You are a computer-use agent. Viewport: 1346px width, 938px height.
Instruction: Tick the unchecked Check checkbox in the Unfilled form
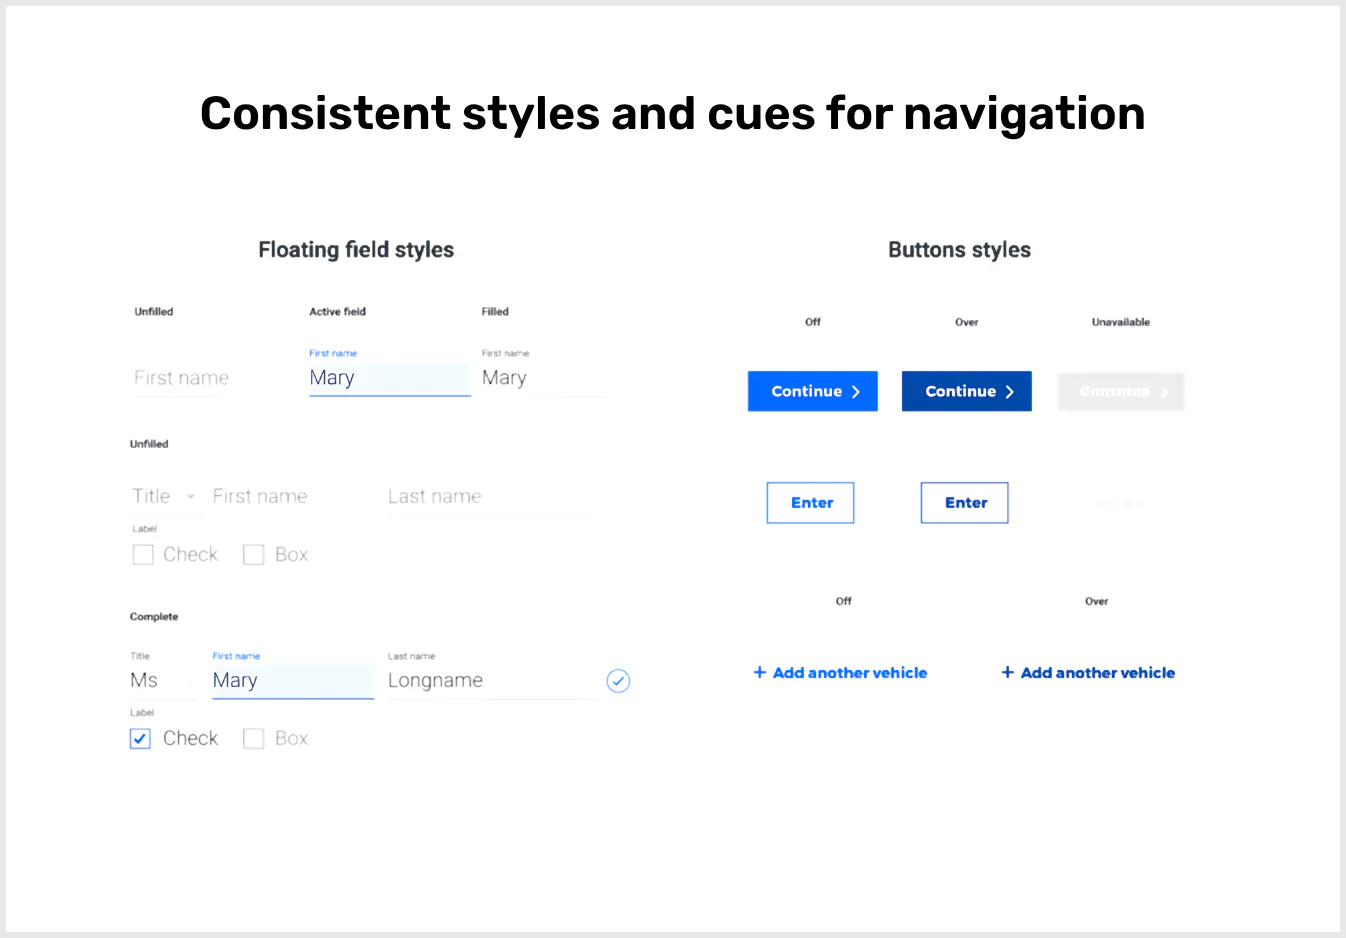(143, 555)
